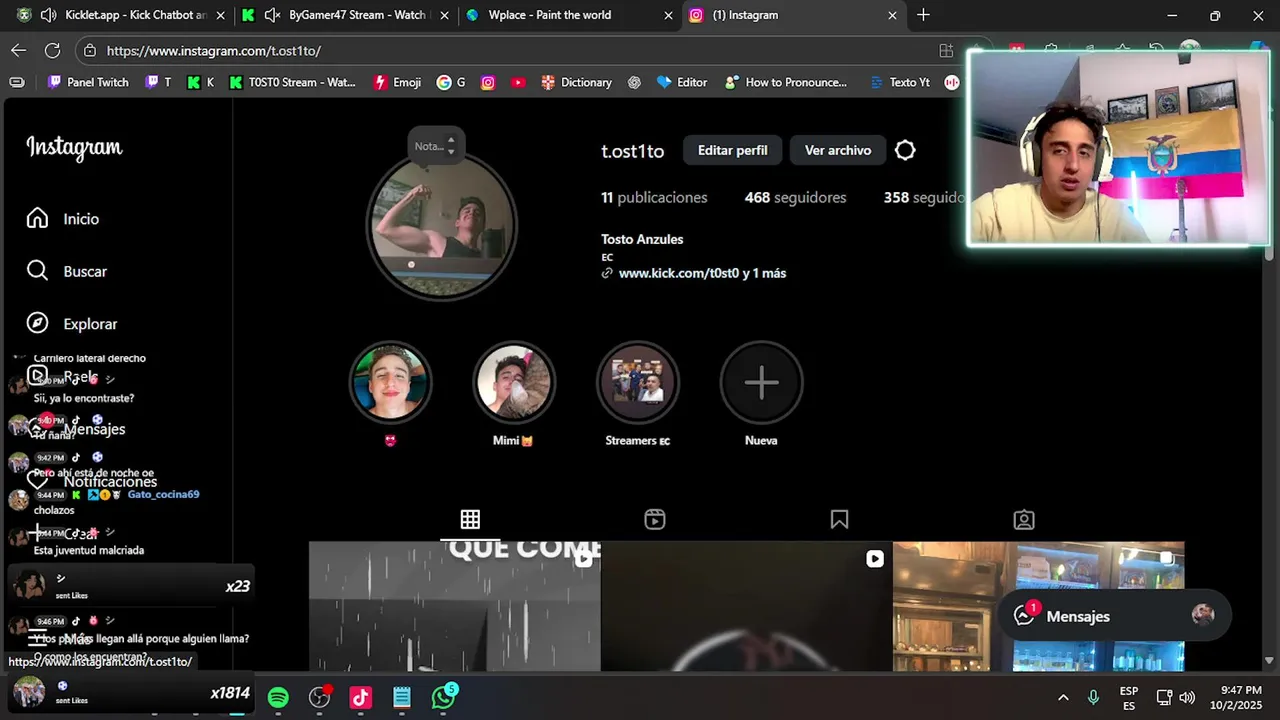Open OBS Studio from taskbar
Viewport: 1280px width, 720px height.
320,698
